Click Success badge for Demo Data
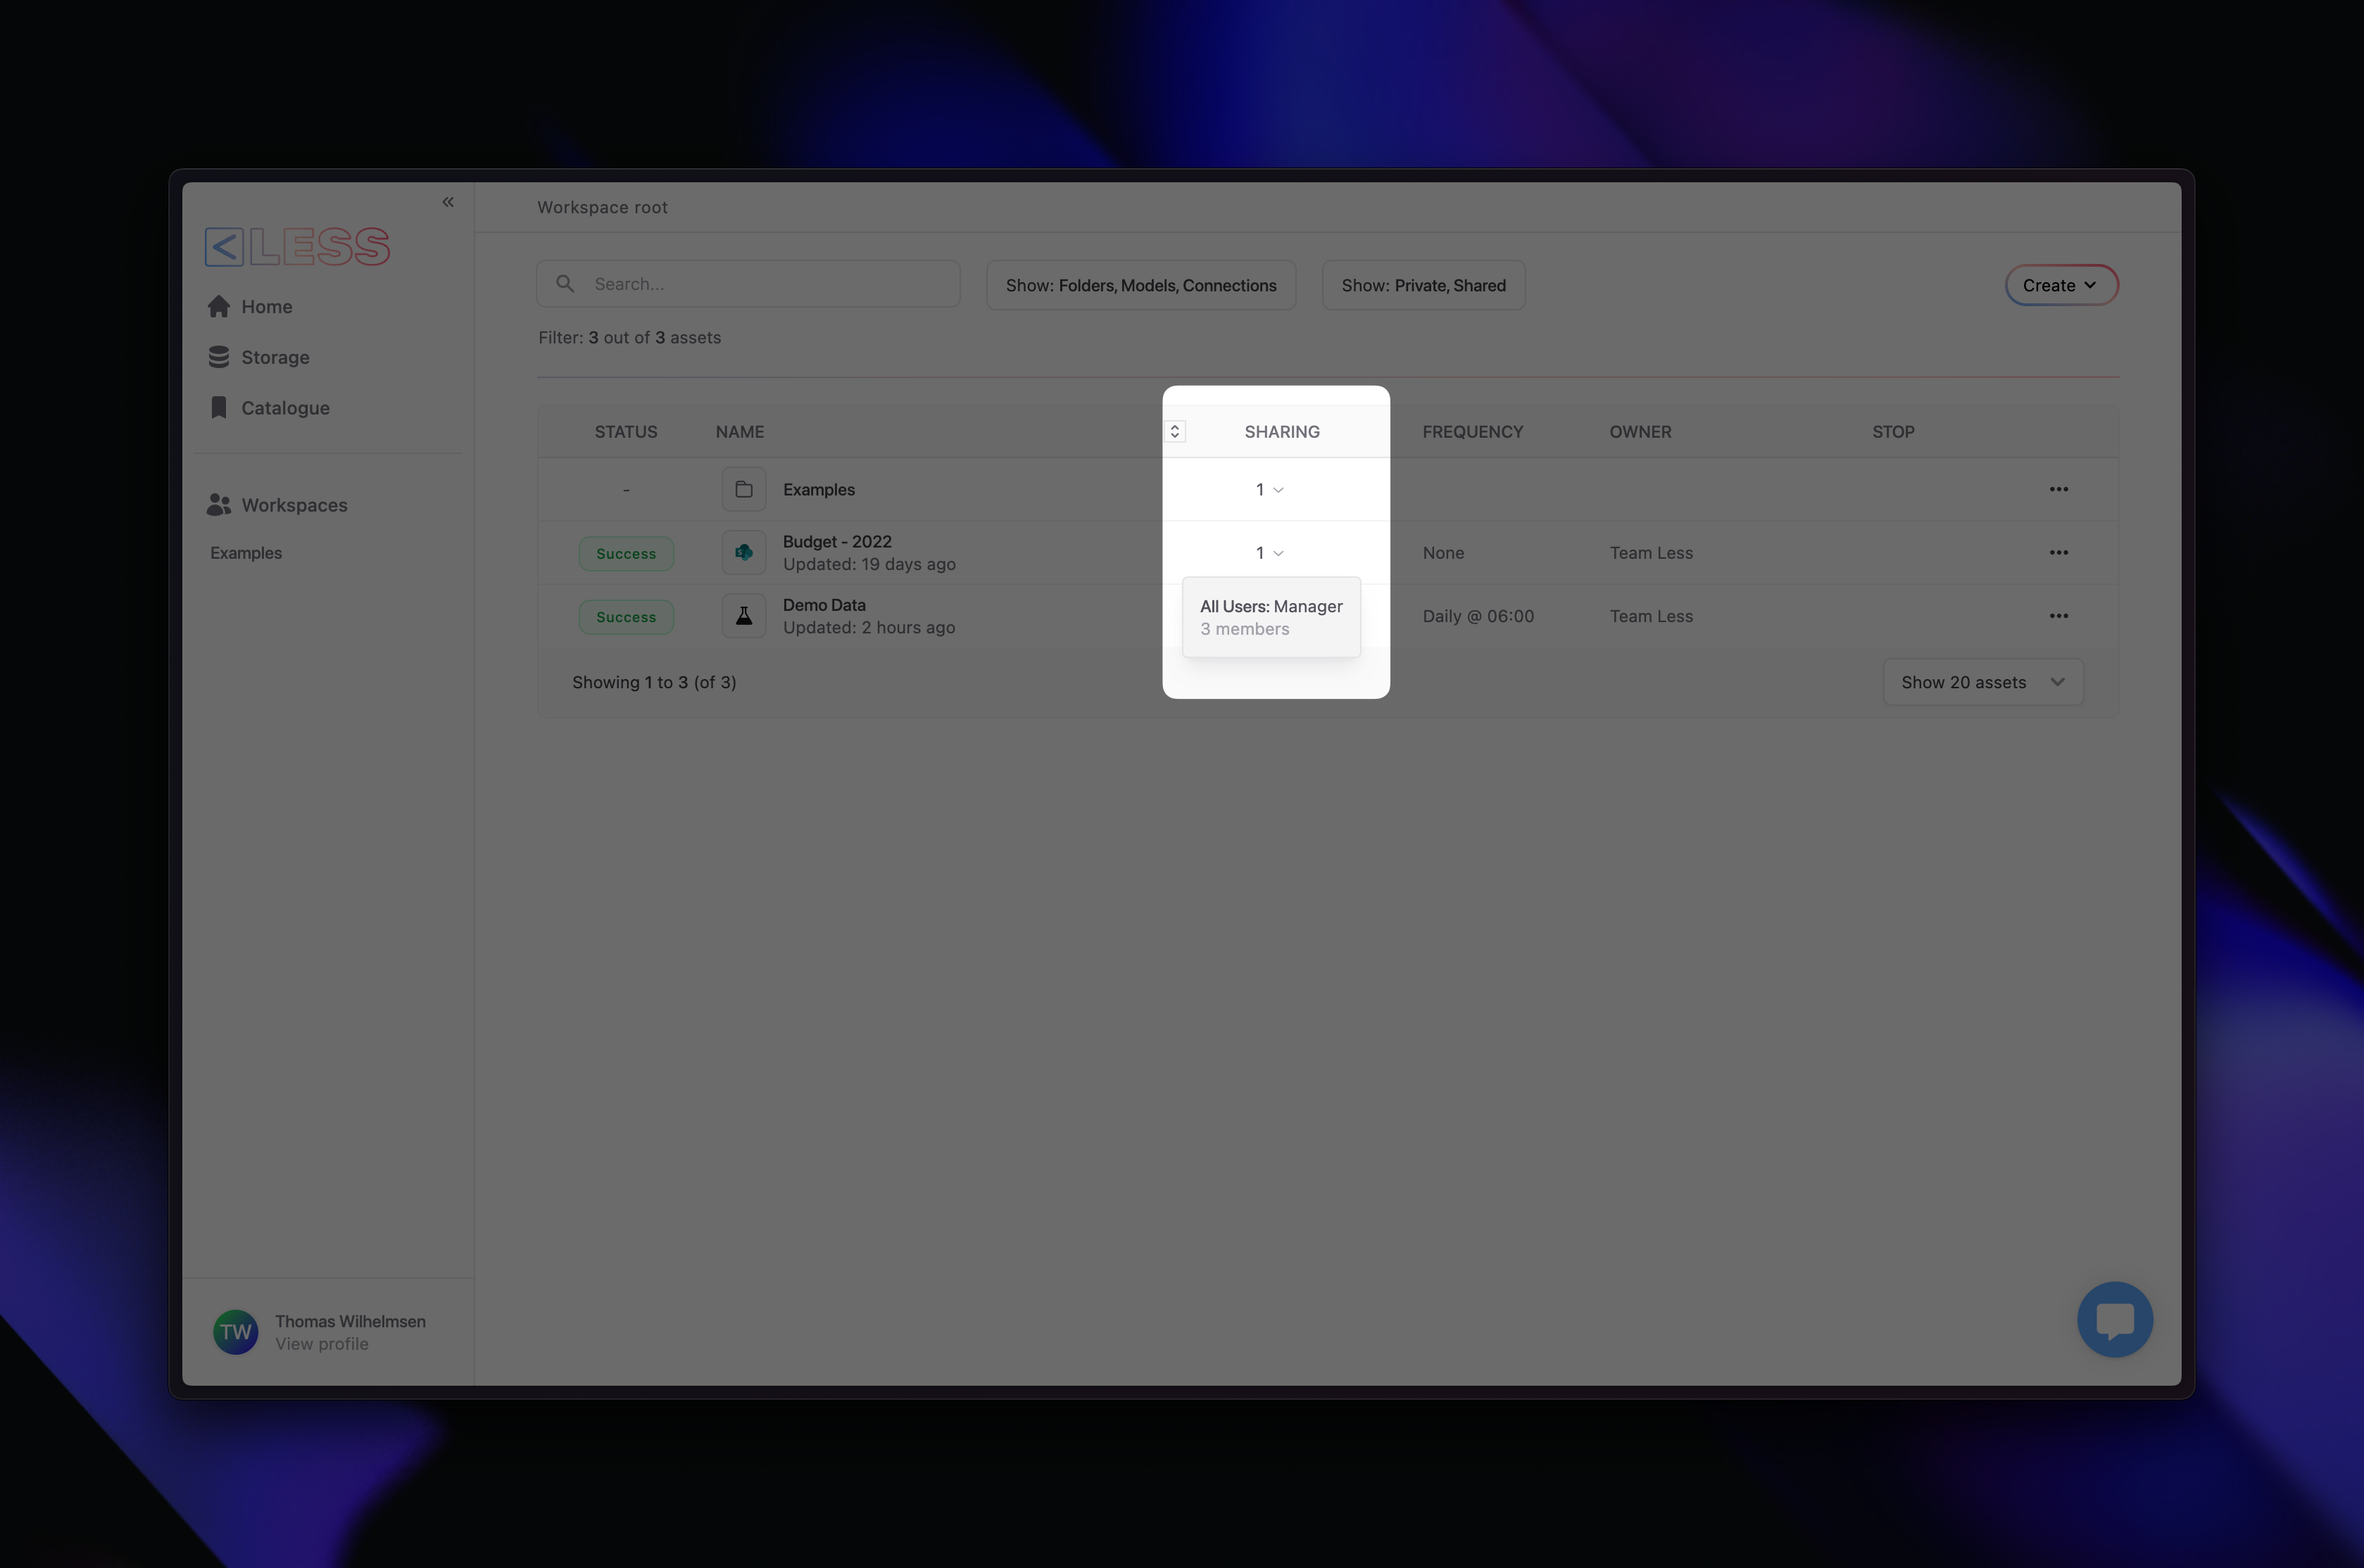 [x=626, y=617]
